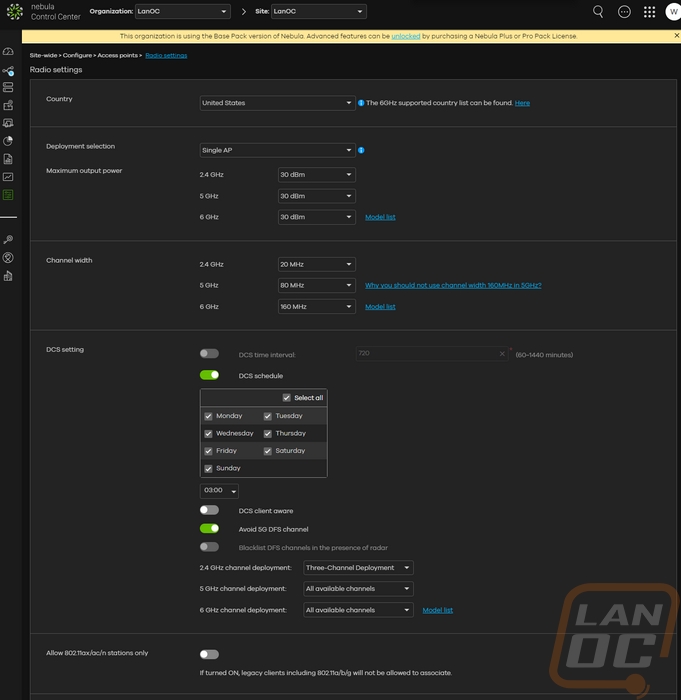The image size is (681, 700).
Task: Open Model list link beside 6 GHz power
Action: pos(380,217)
